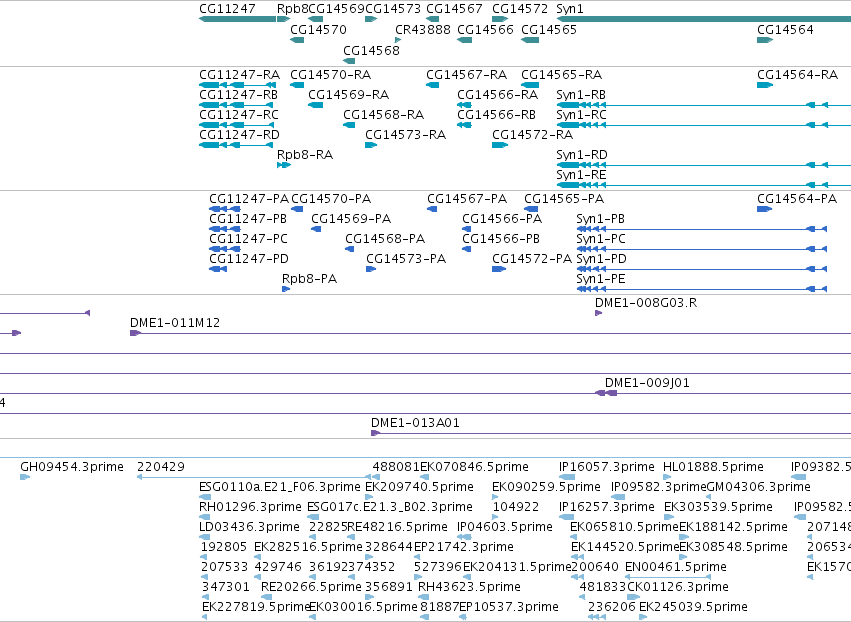Screen dimensions: 851x622
Task: Click transcript Syn1-RB
Action: 581,94
